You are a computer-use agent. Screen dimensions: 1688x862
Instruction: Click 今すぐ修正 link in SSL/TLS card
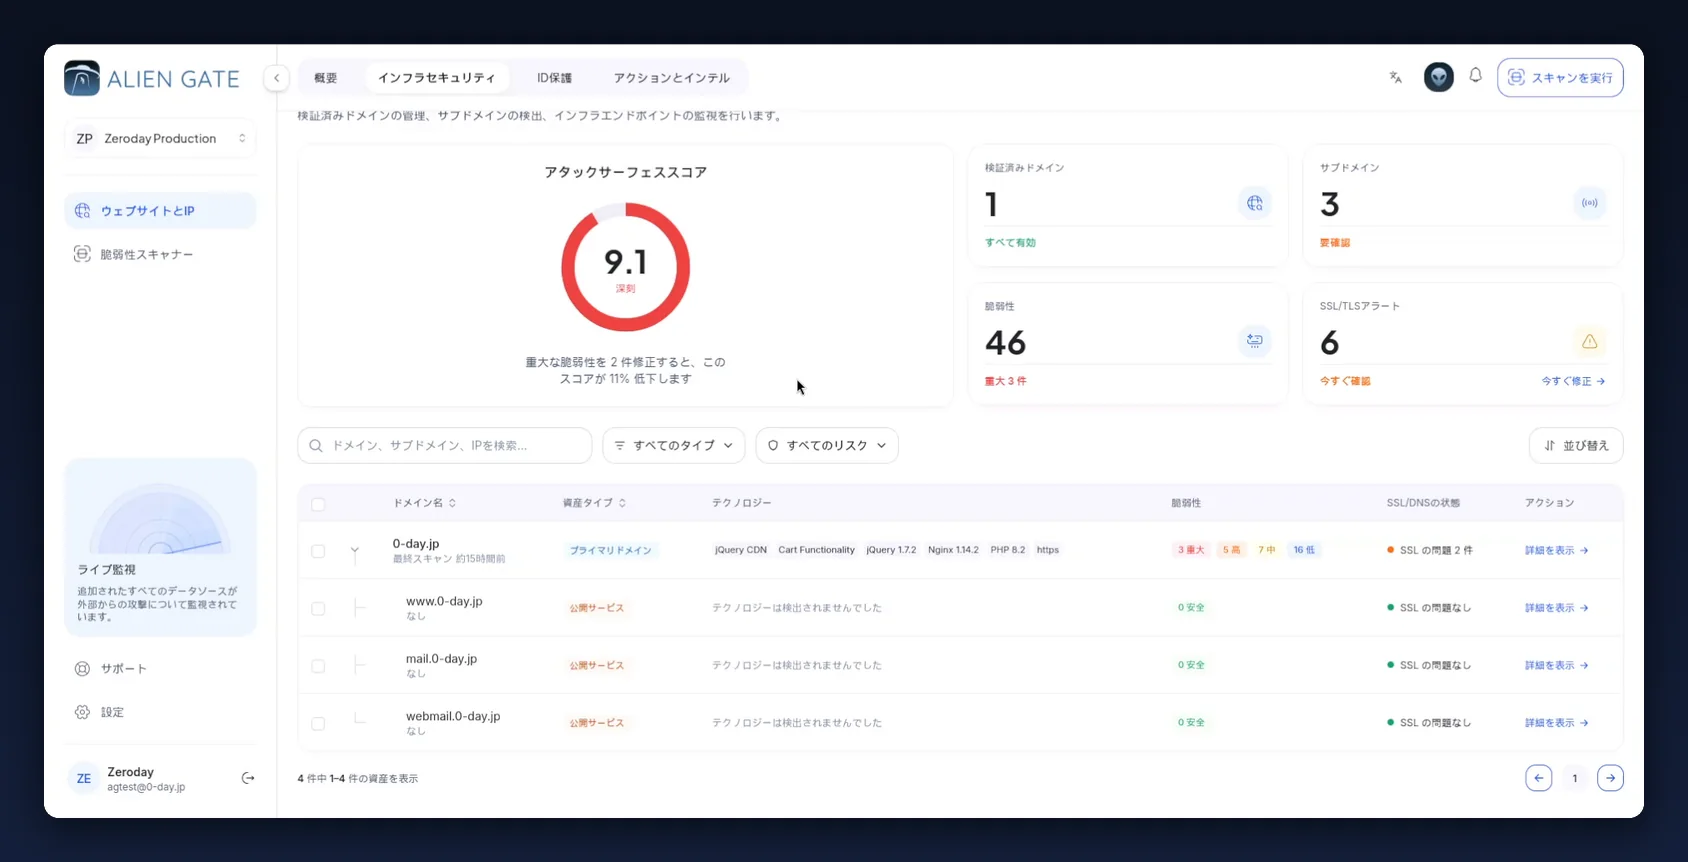point(1573,381)
